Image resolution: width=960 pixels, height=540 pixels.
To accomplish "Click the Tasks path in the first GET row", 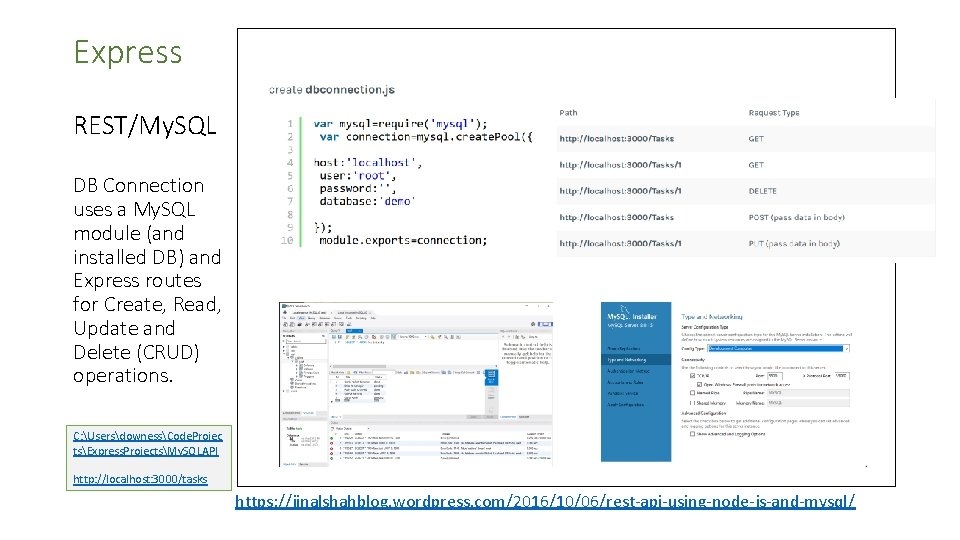I will pos(617,139).
